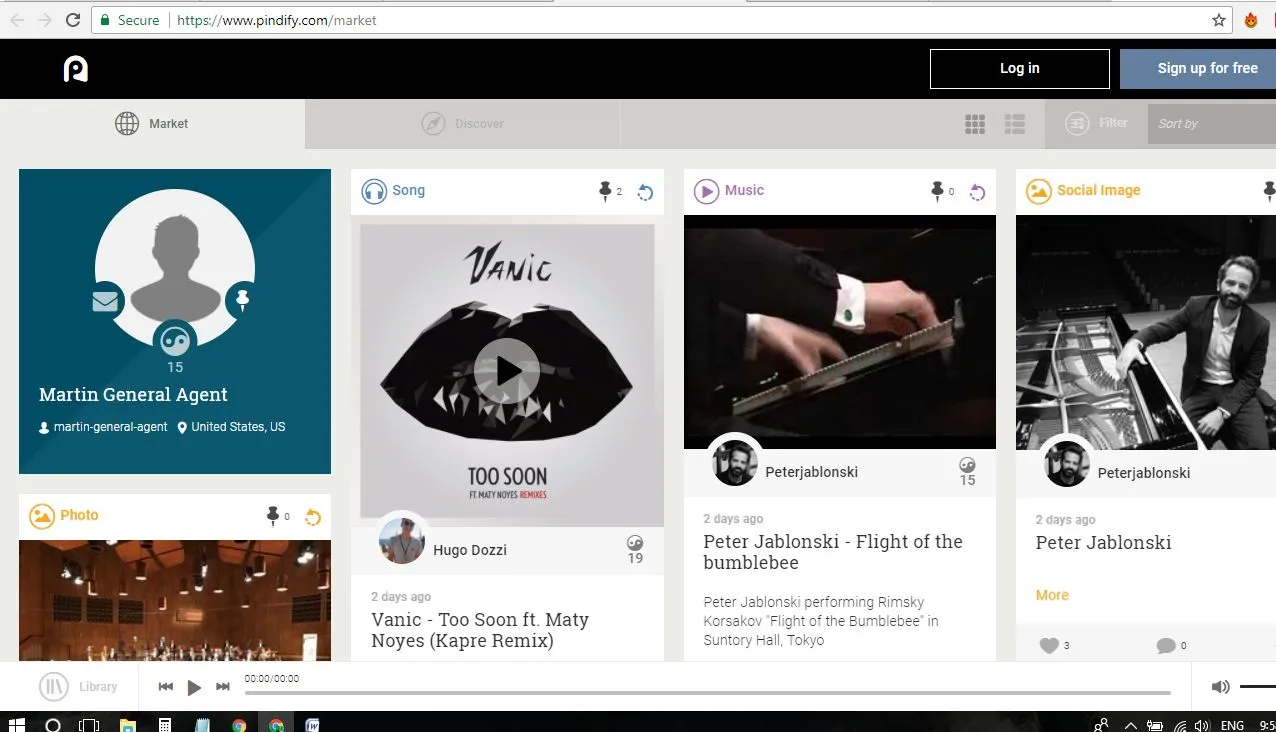Mute the player with speaker icon

[1220, 687]
